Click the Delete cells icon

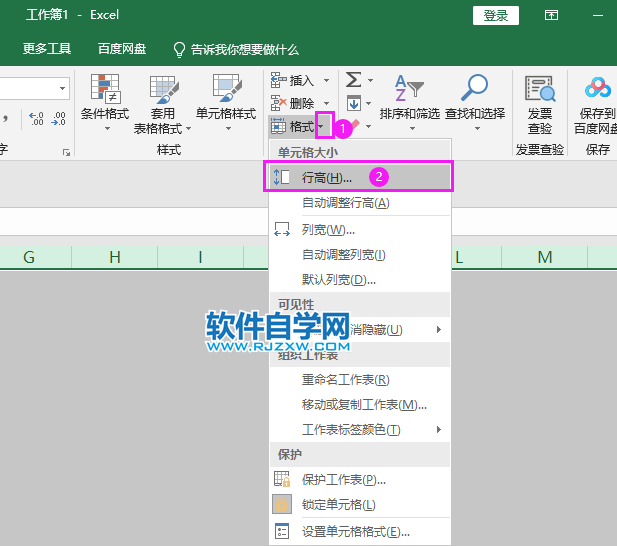[x=279, y=103]
